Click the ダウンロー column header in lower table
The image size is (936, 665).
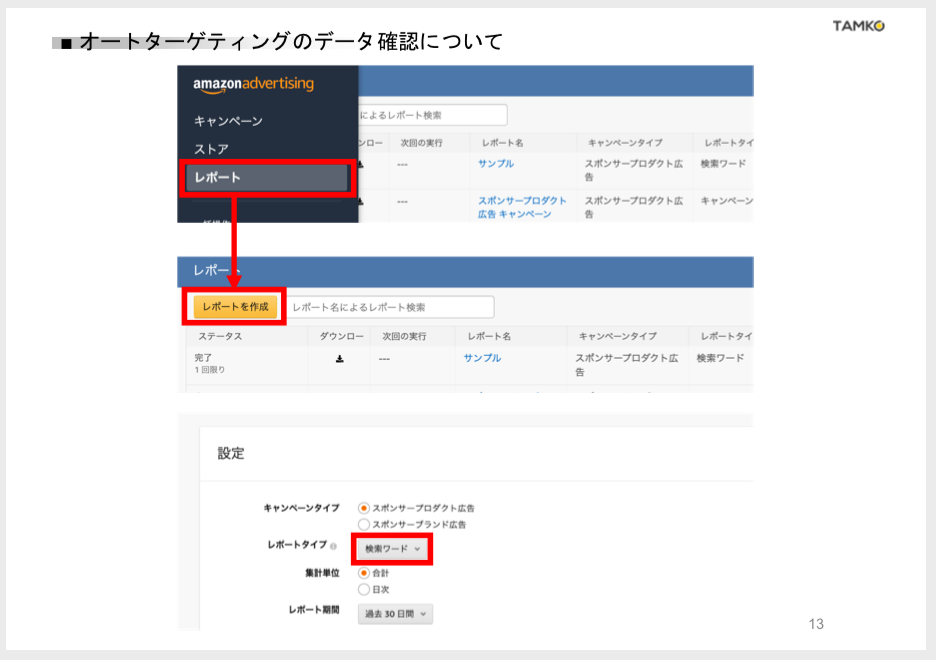pos(341,336)
